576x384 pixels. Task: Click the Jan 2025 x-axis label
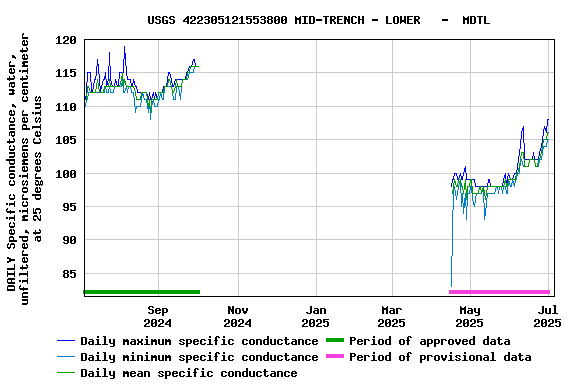pos(316,317)
